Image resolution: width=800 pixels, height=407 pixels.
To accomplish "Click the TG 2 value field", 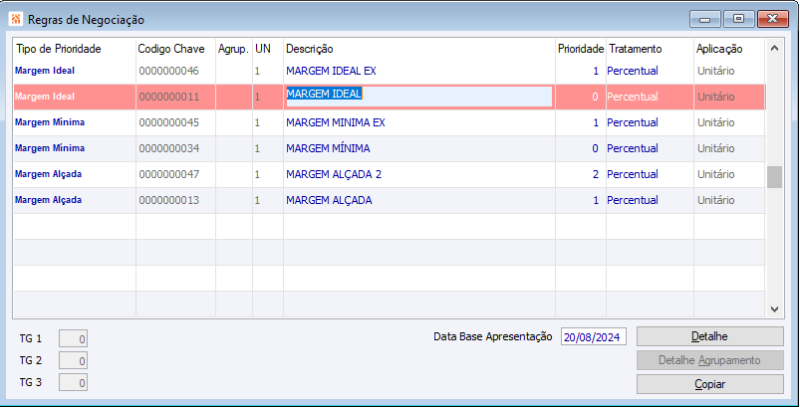I will tap(73, 361).
